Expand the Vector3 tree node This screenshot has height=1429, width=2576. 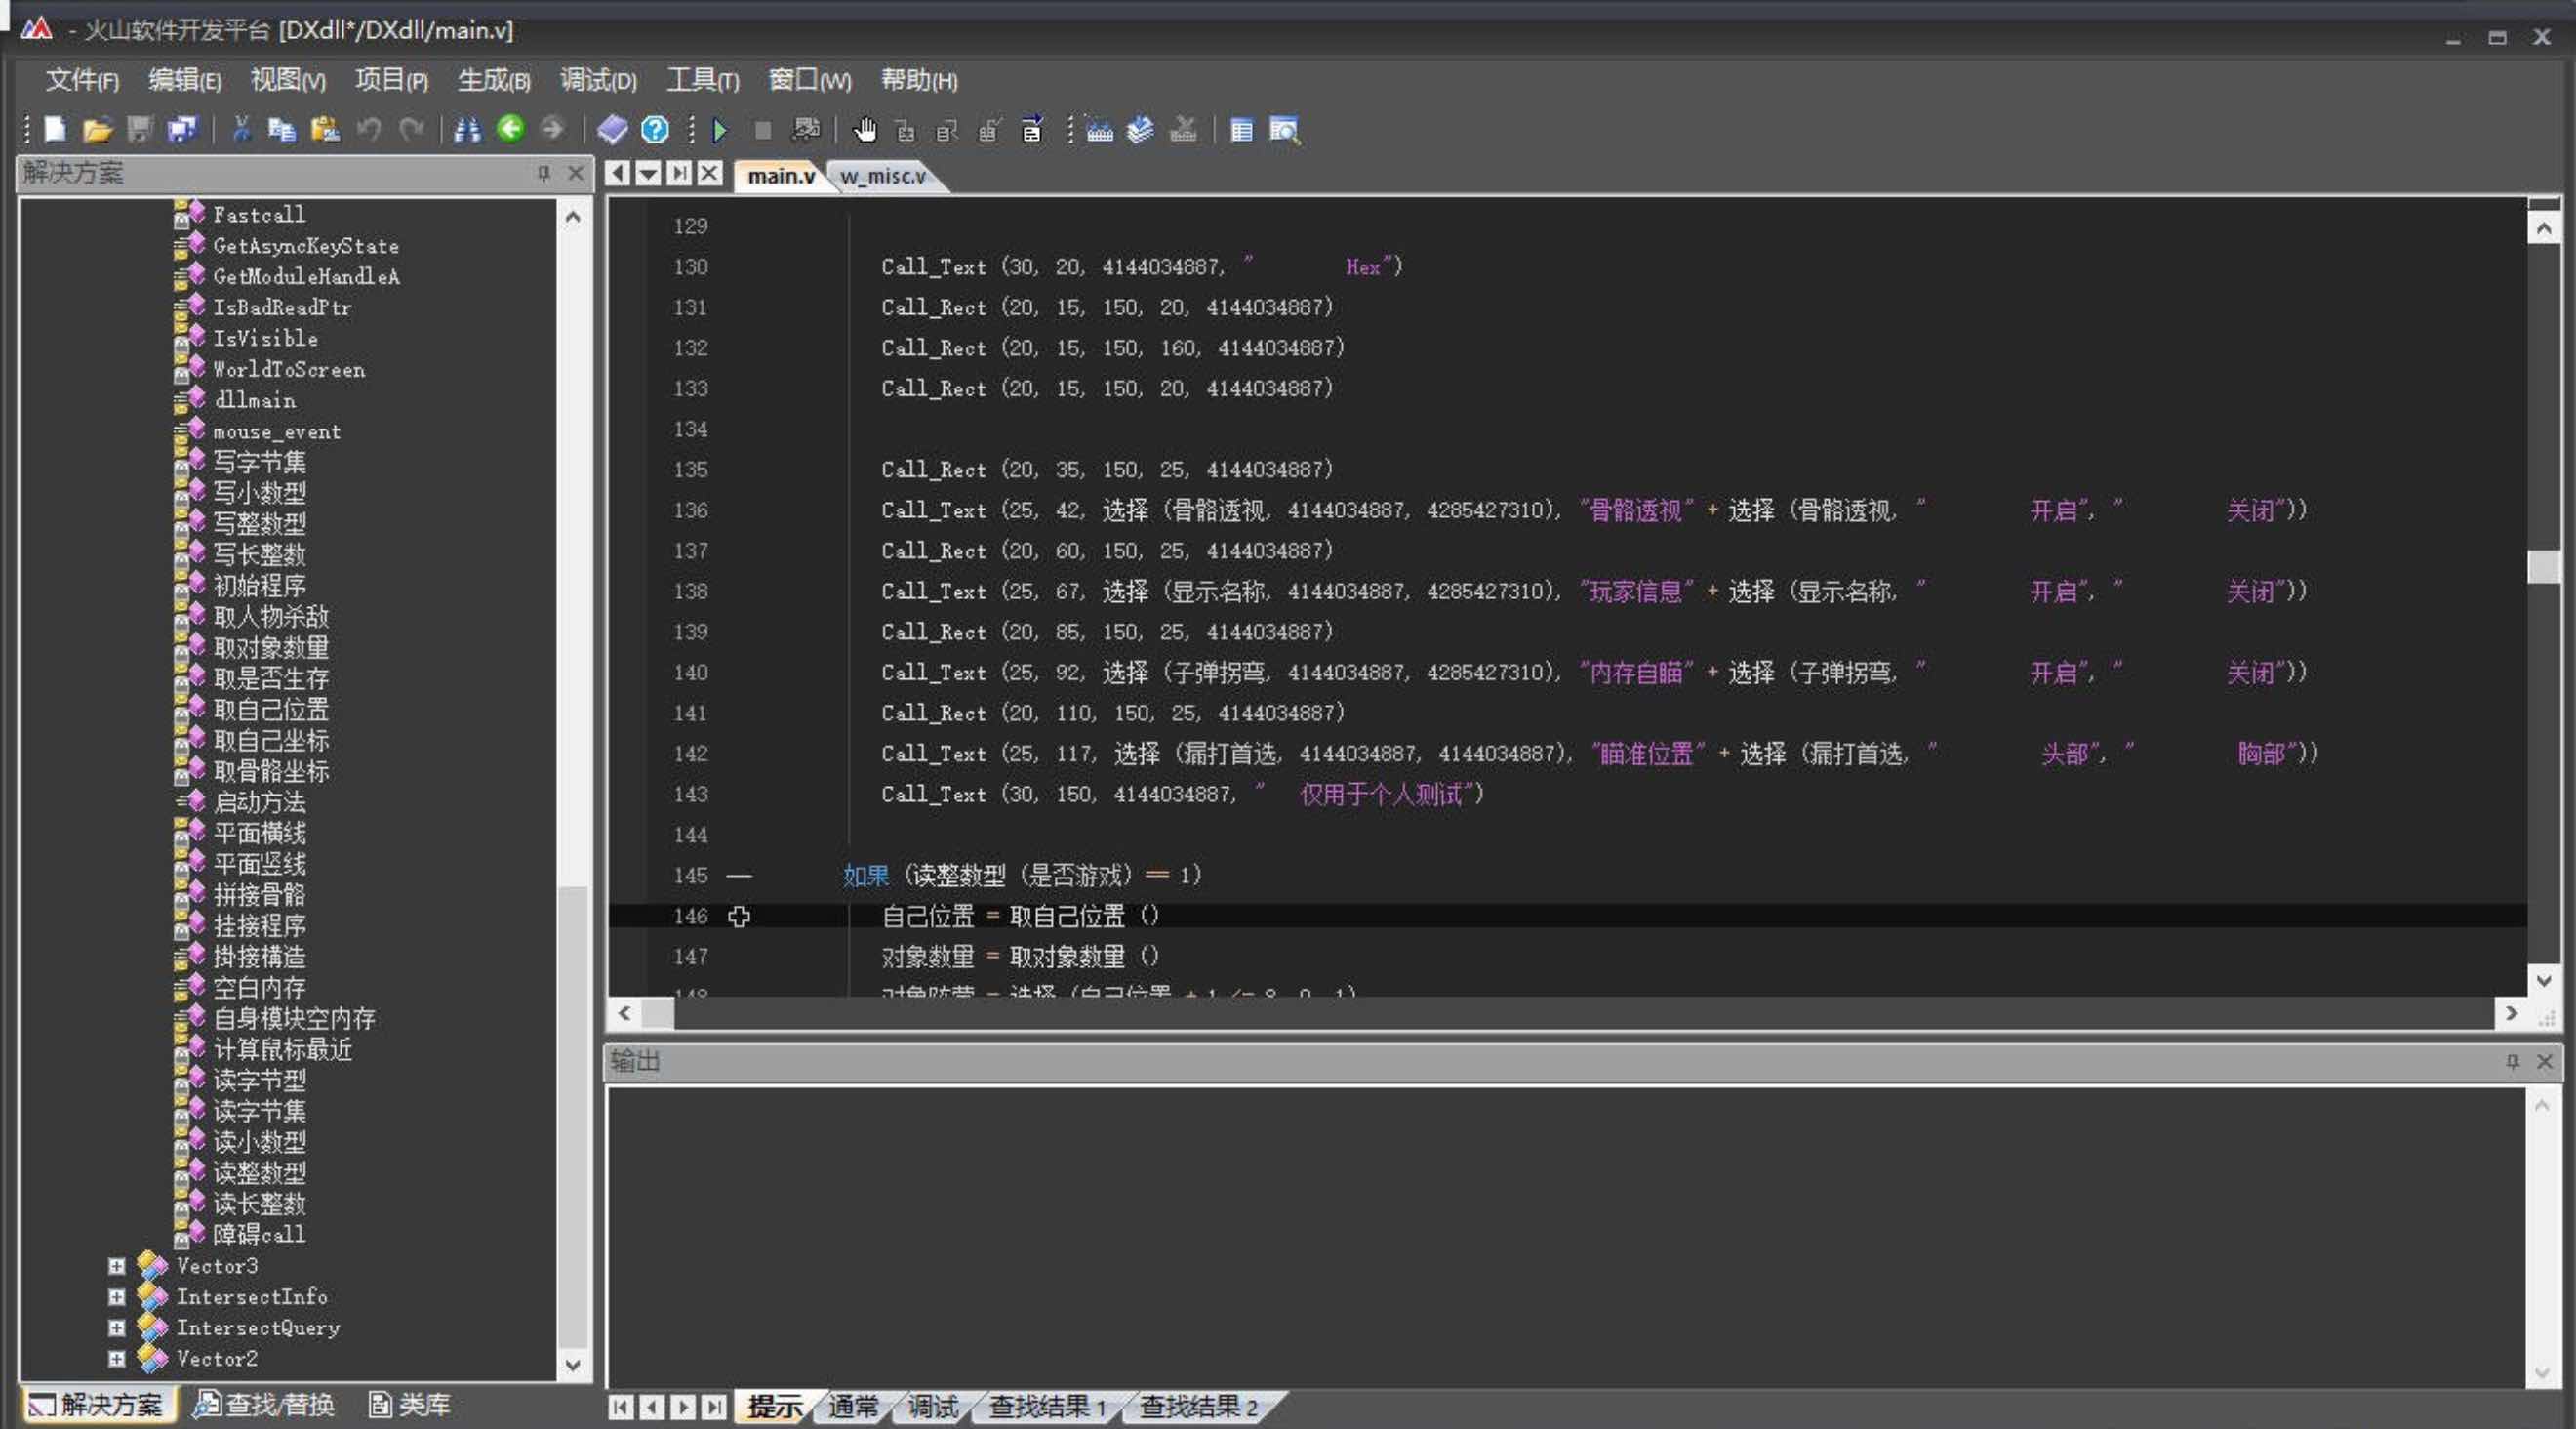(x=117, y=1266)
